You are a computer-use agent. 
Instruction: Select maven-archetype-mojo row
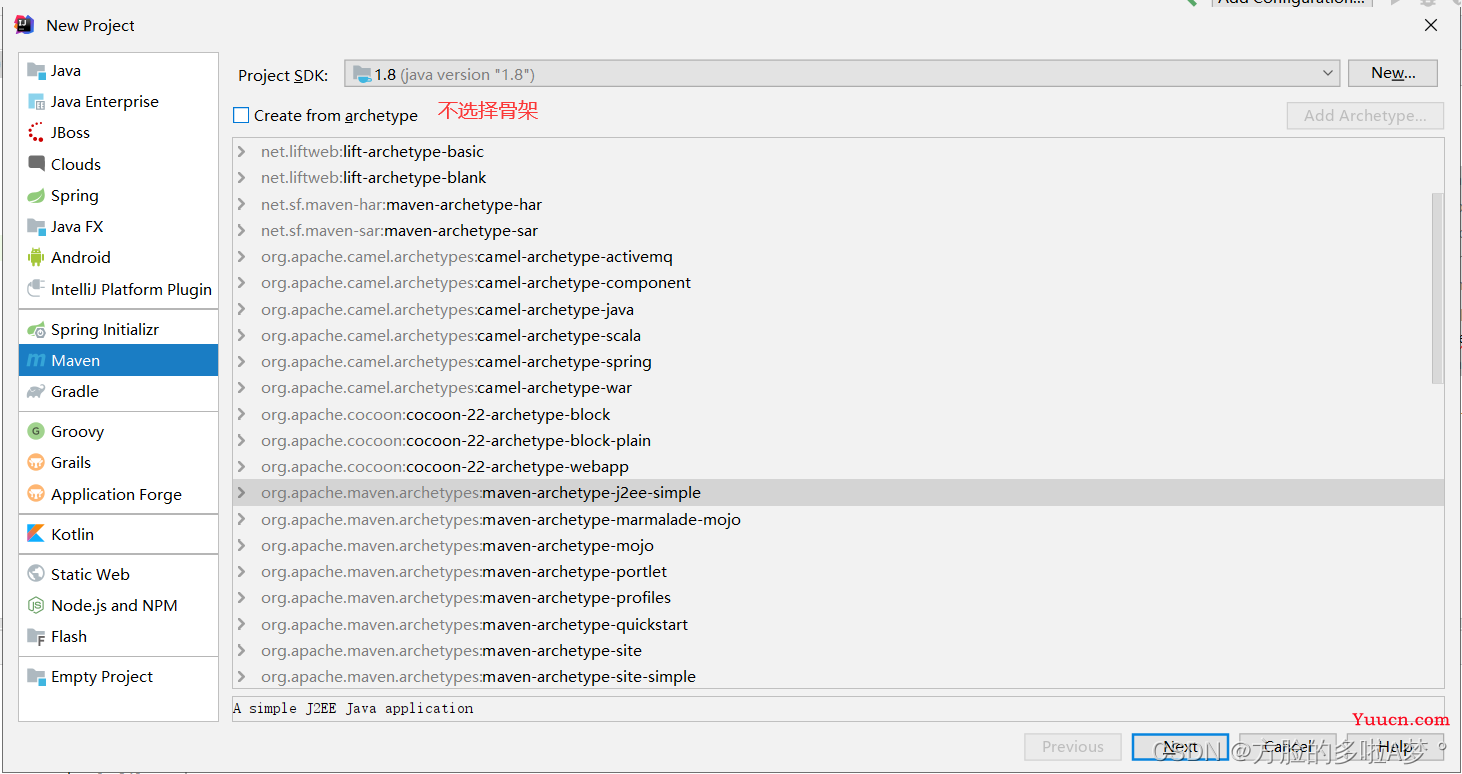point(838,546)
